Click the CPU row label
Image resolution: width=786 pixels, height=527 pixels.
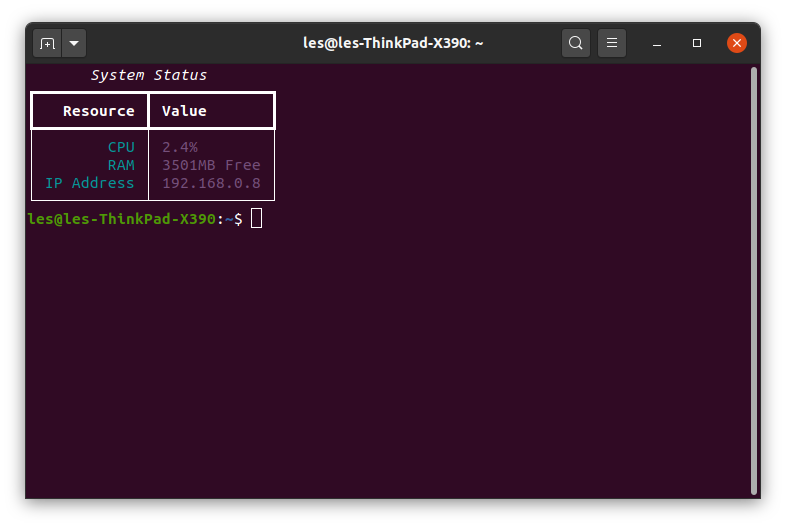coord(121,147)
